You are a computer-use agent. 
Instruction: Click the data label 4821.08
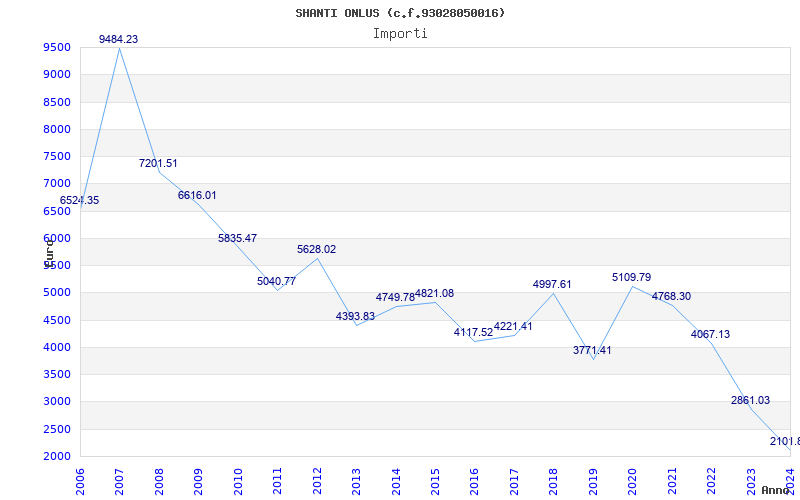pos(434,293)
